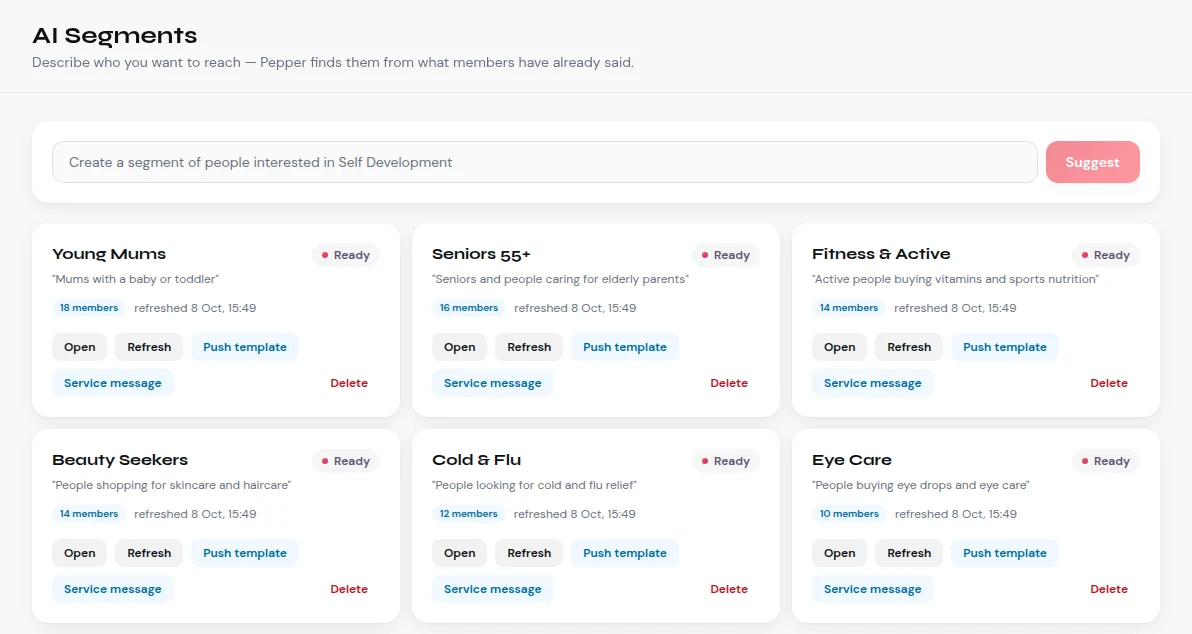Open the Cold & Flu segment
The width and height of the screenshot is (1192, 634).
pos(460,553)
